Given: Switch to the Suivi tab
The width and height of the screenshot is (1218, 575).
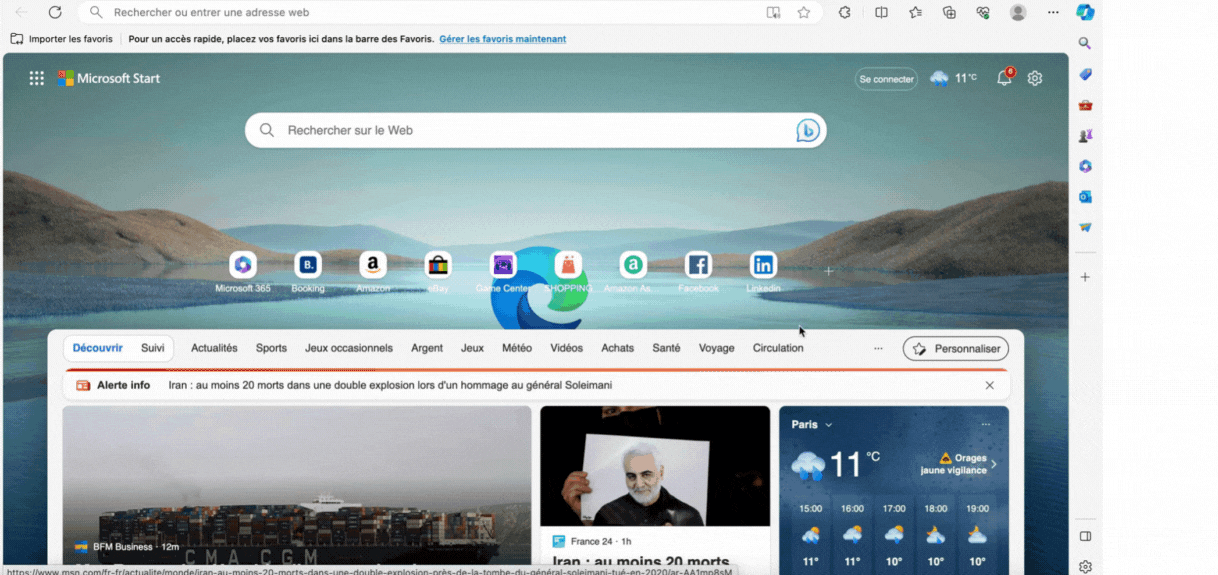Looking at the screenshot, I should (x=153, y=348).
